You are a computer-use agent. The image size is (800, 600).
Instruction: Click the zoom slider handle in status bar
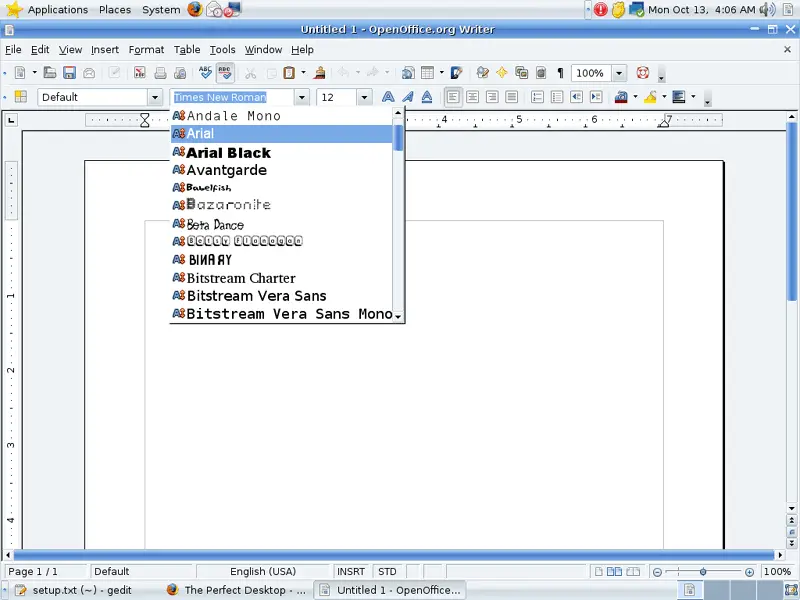click(703, 572)
